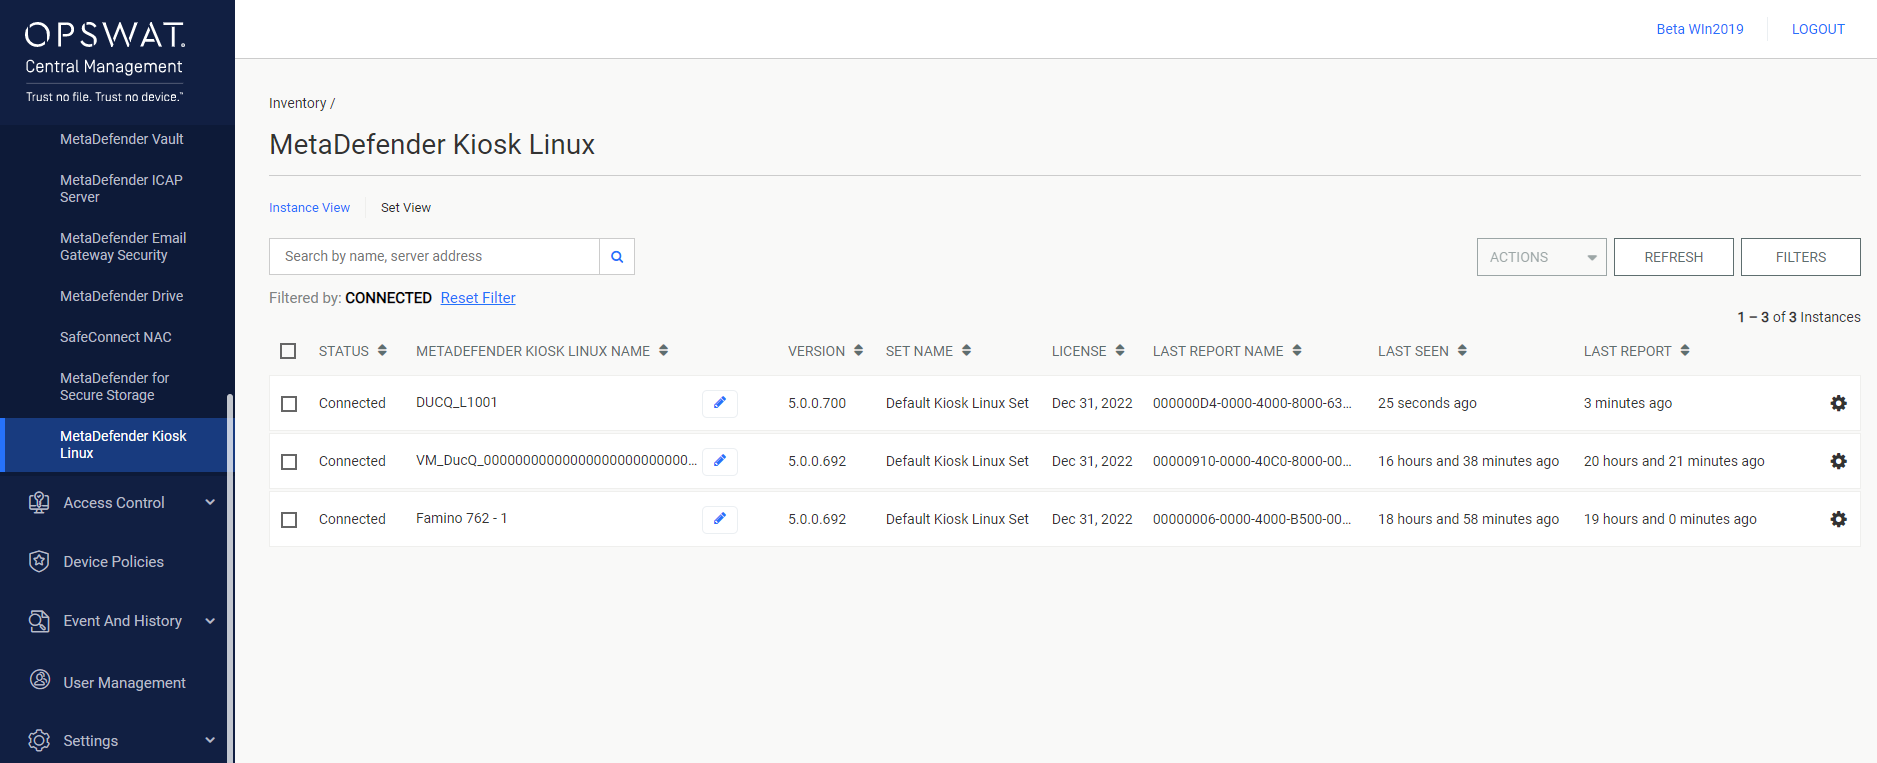Click the search magnifier icon button
The width and height of the screenshot is (1877, 763).
tap(617, 257)
